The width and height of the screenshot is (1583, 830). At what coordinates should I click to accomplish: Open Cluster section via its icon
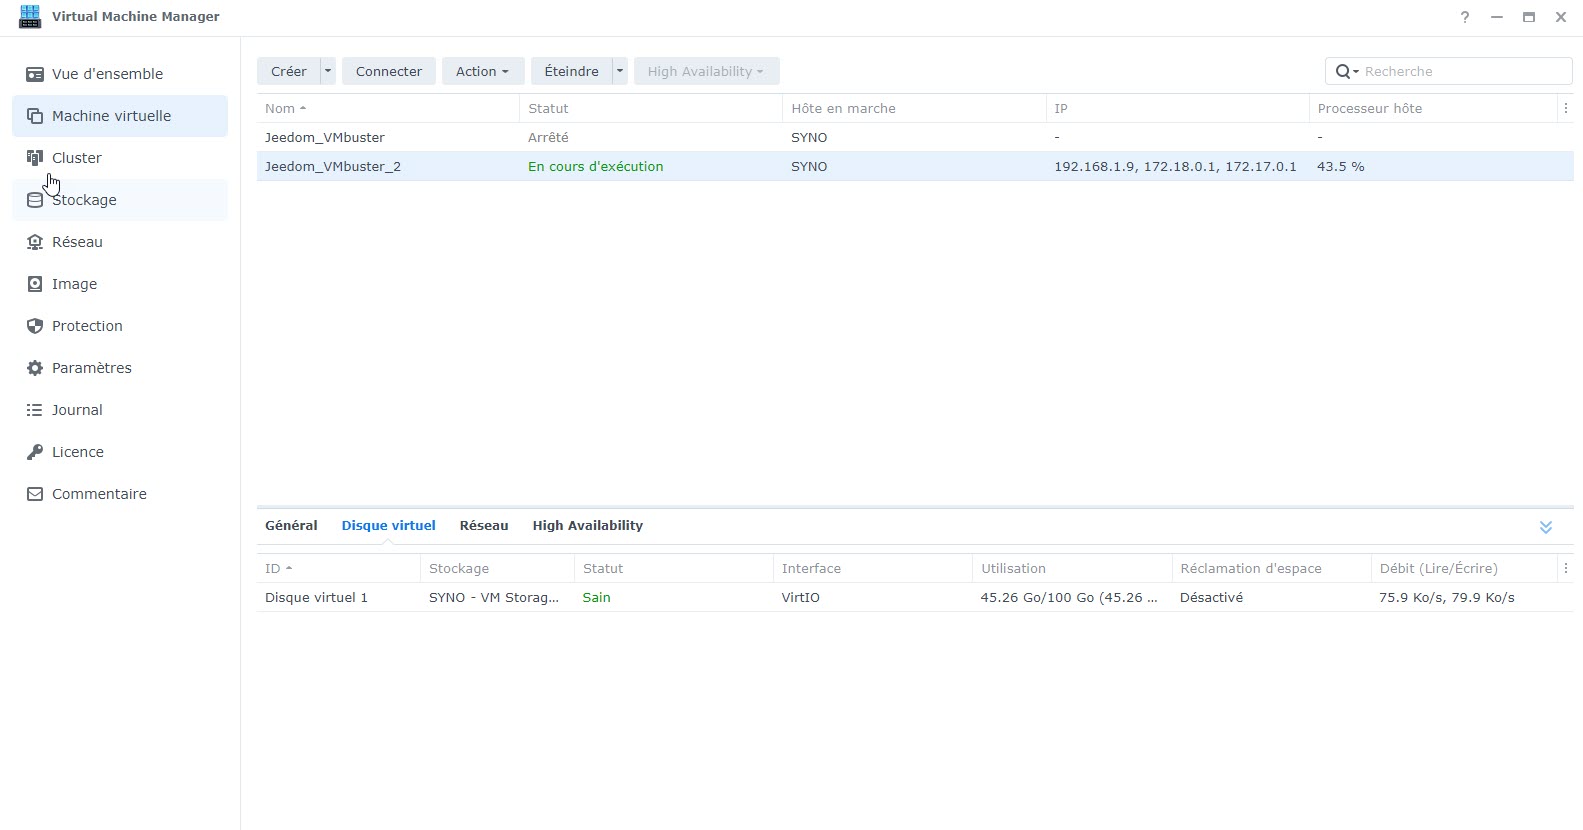(35, 158)
